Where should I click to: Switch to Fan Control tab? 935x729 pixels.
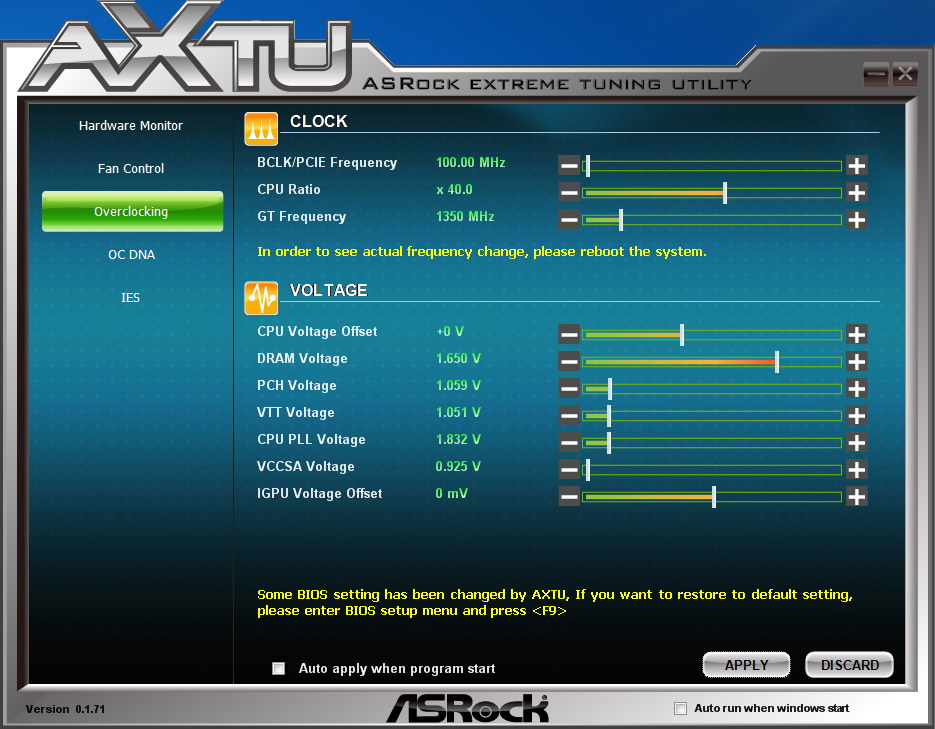tap(131, 169)
